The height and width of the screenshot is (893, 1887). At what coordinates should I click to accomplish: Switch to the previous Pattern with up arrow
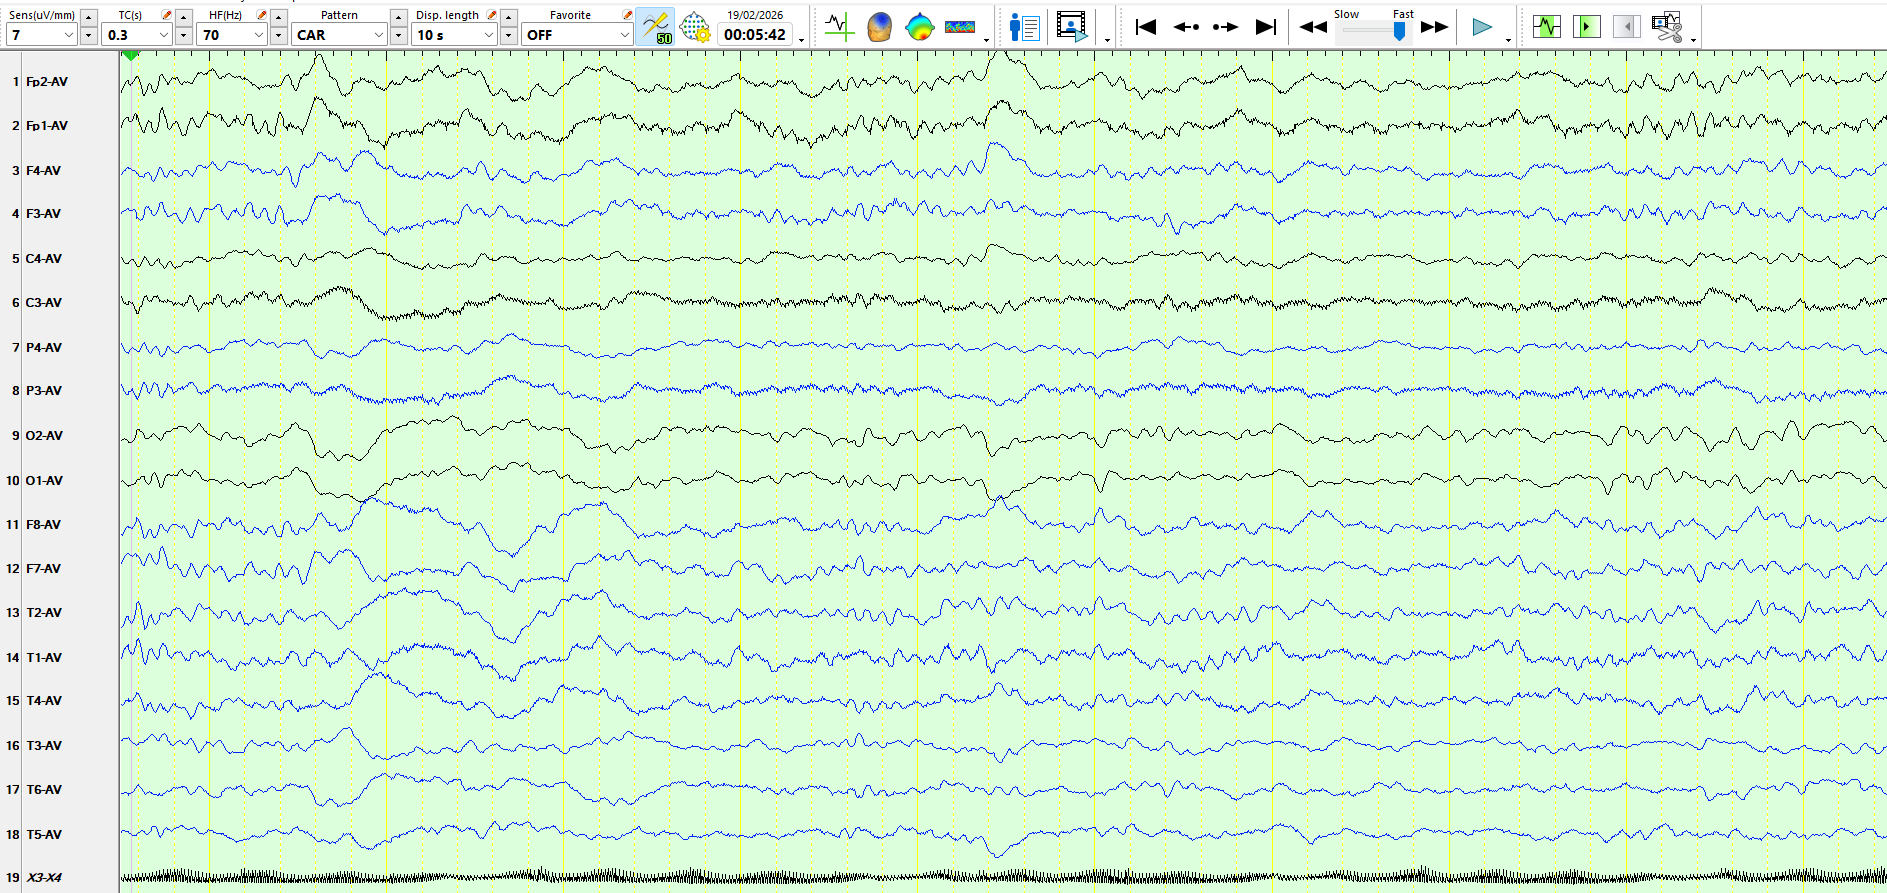[x=399, y=17]
